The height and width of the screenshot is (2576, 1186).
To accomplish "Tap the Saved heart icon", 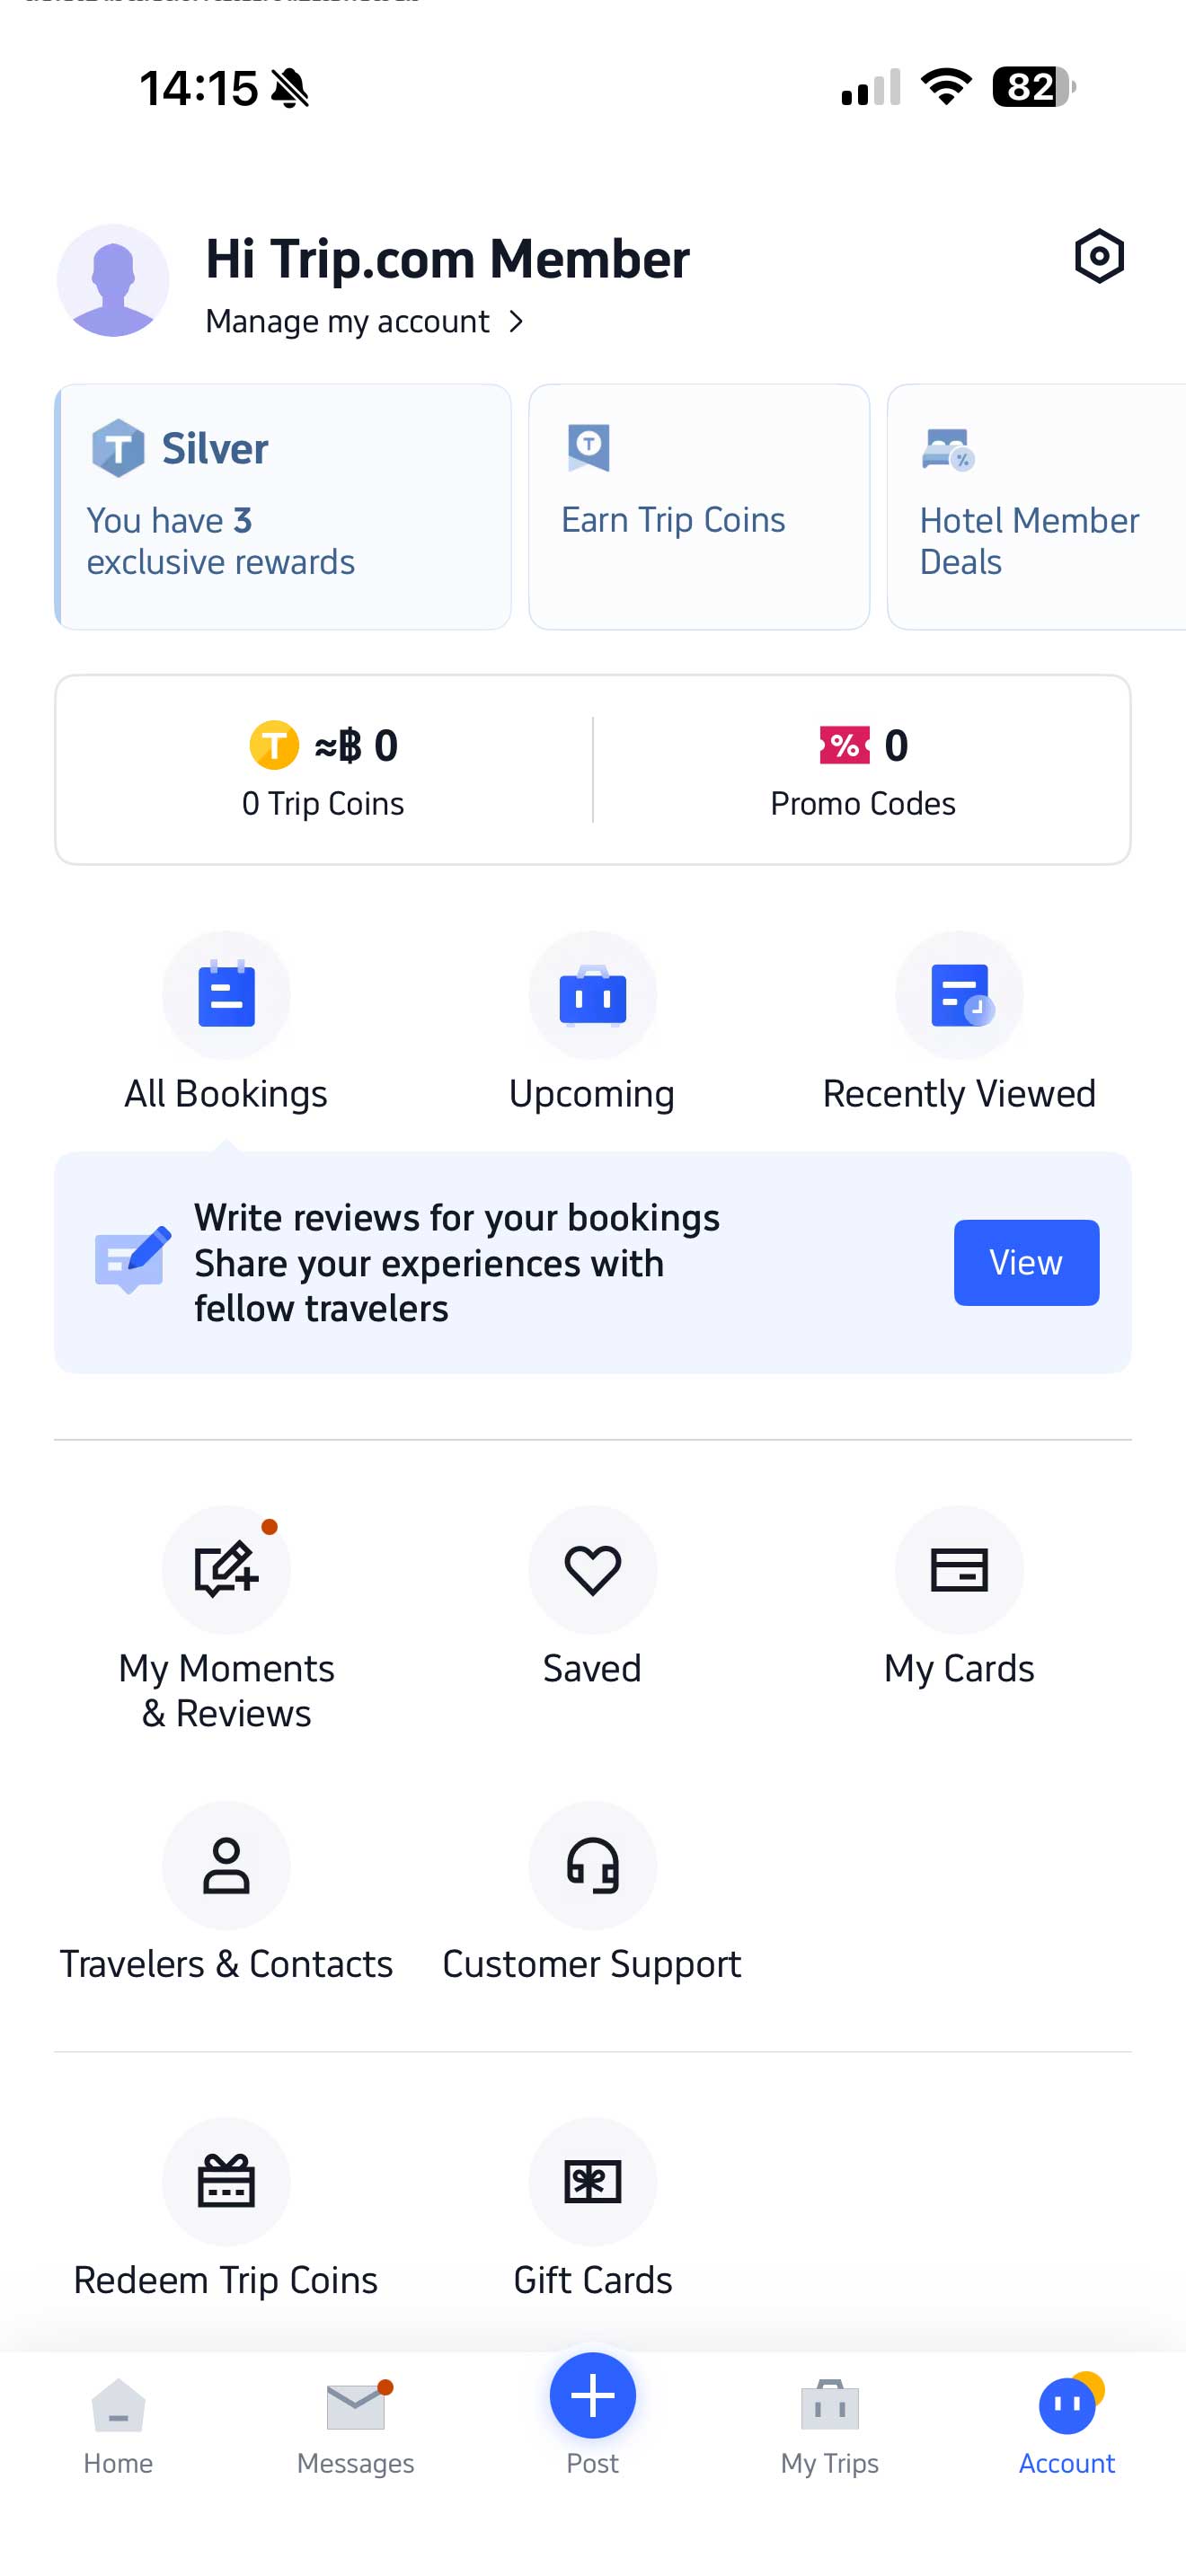I will click(592, 1571).
